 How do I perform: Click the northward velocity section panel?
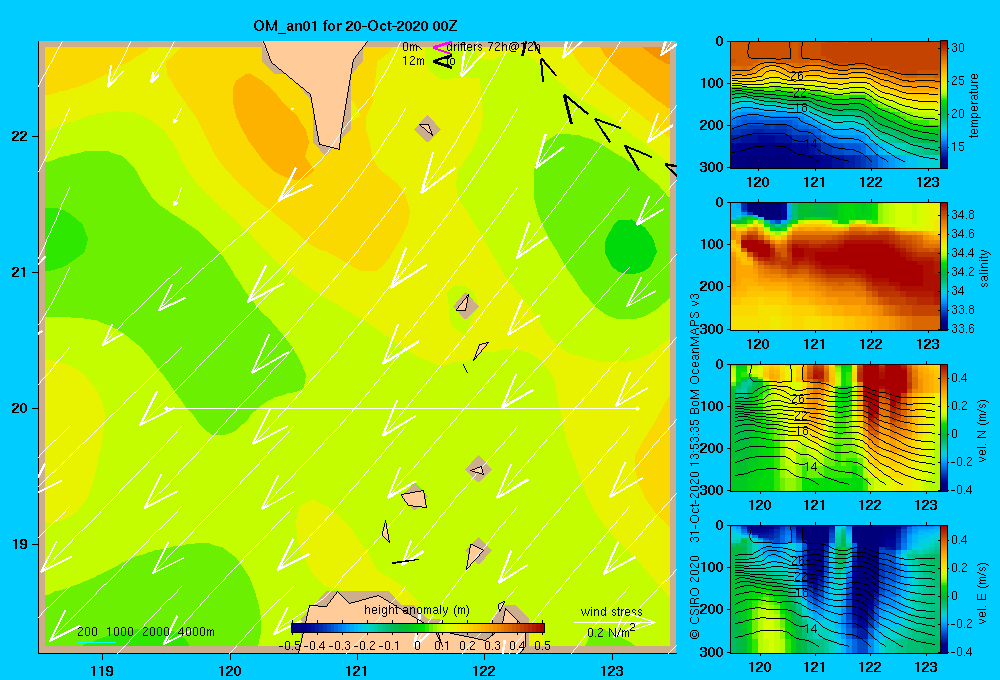click(x=835, y=427)
